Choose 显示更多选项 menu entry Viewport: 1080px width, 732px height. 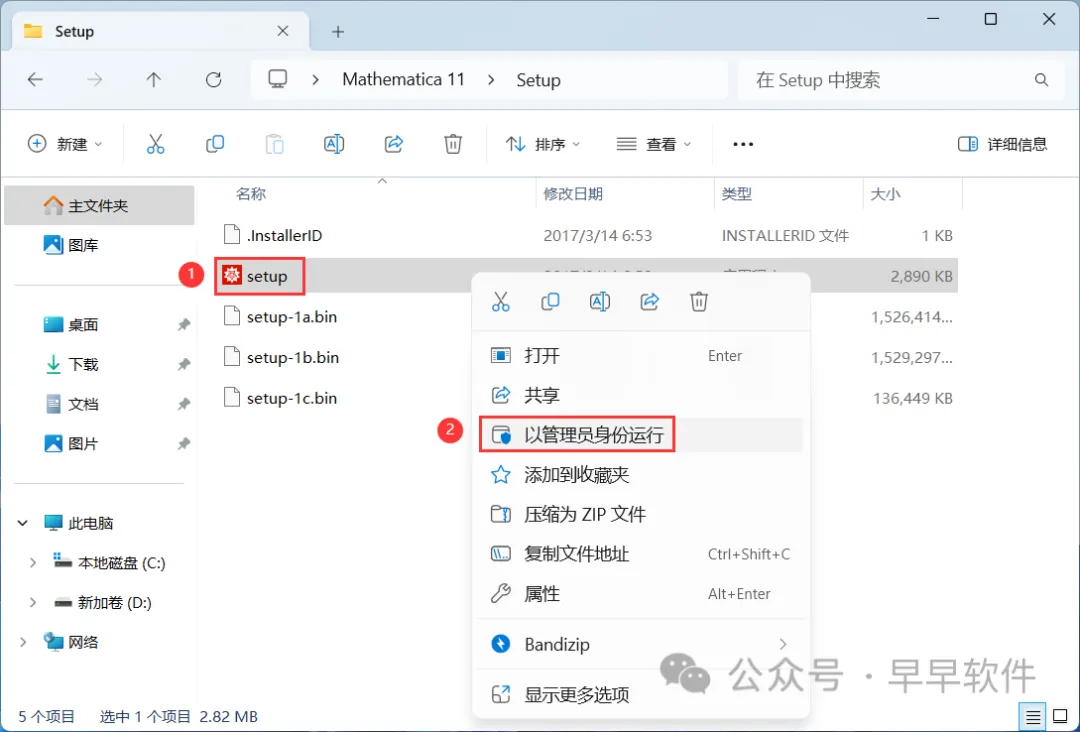tap(641, 695)
